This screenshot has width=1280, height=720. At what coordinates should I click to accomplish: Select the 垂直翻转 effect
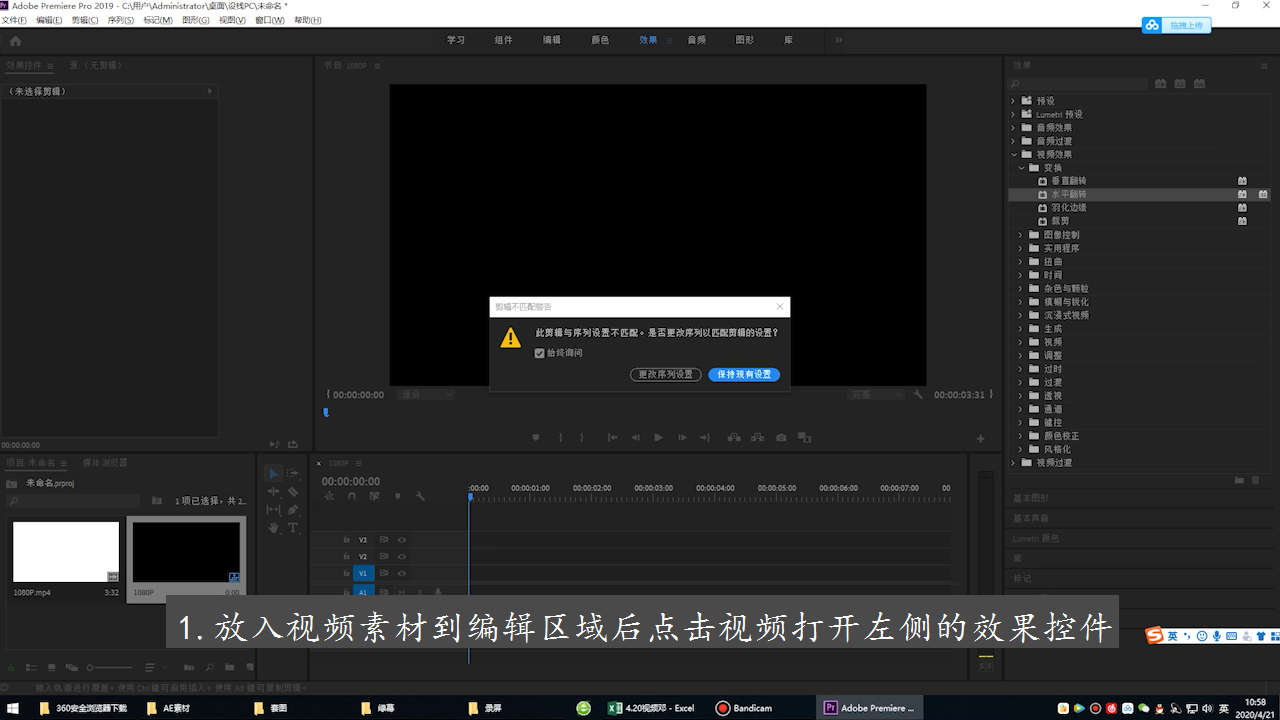[x=1069, y=181]
